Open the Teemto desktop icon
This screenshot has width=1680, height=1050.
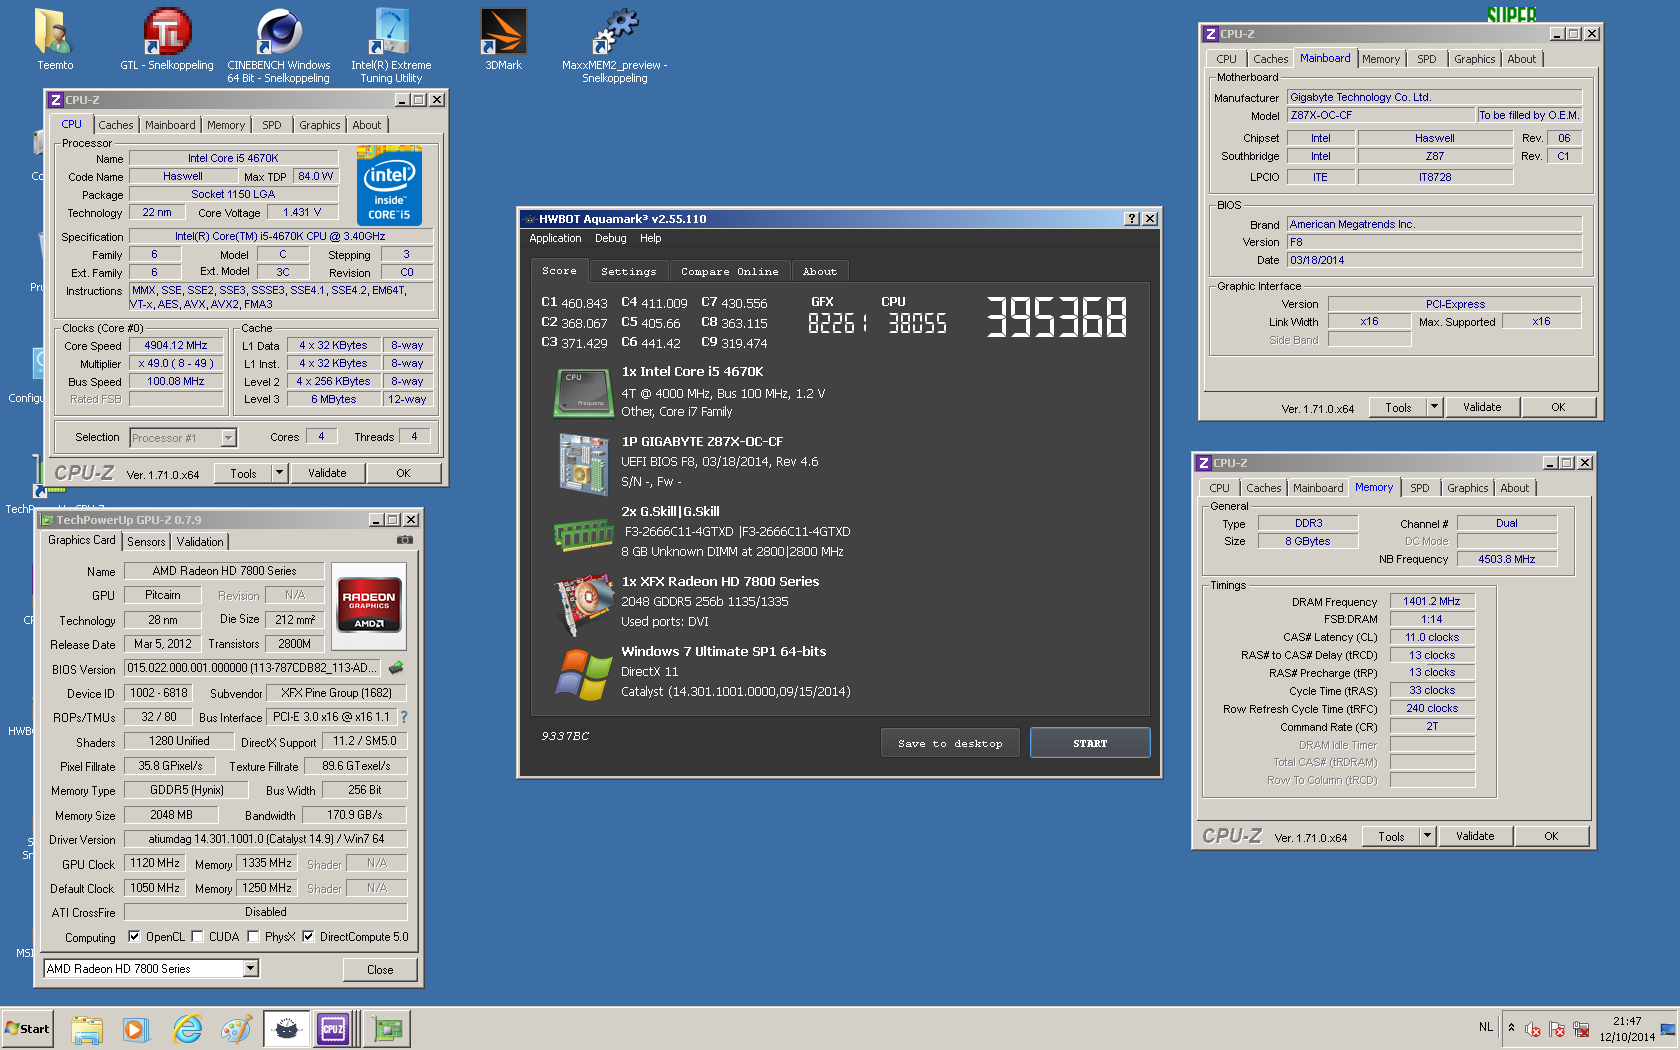pos(54,40)
